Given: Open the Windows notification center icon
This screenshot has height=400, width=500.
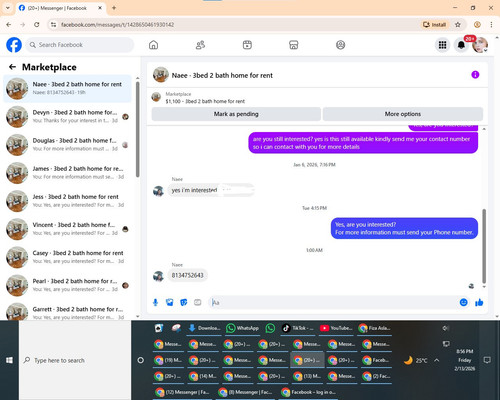Looking at the screenshot, I should [x=487, y=360].
